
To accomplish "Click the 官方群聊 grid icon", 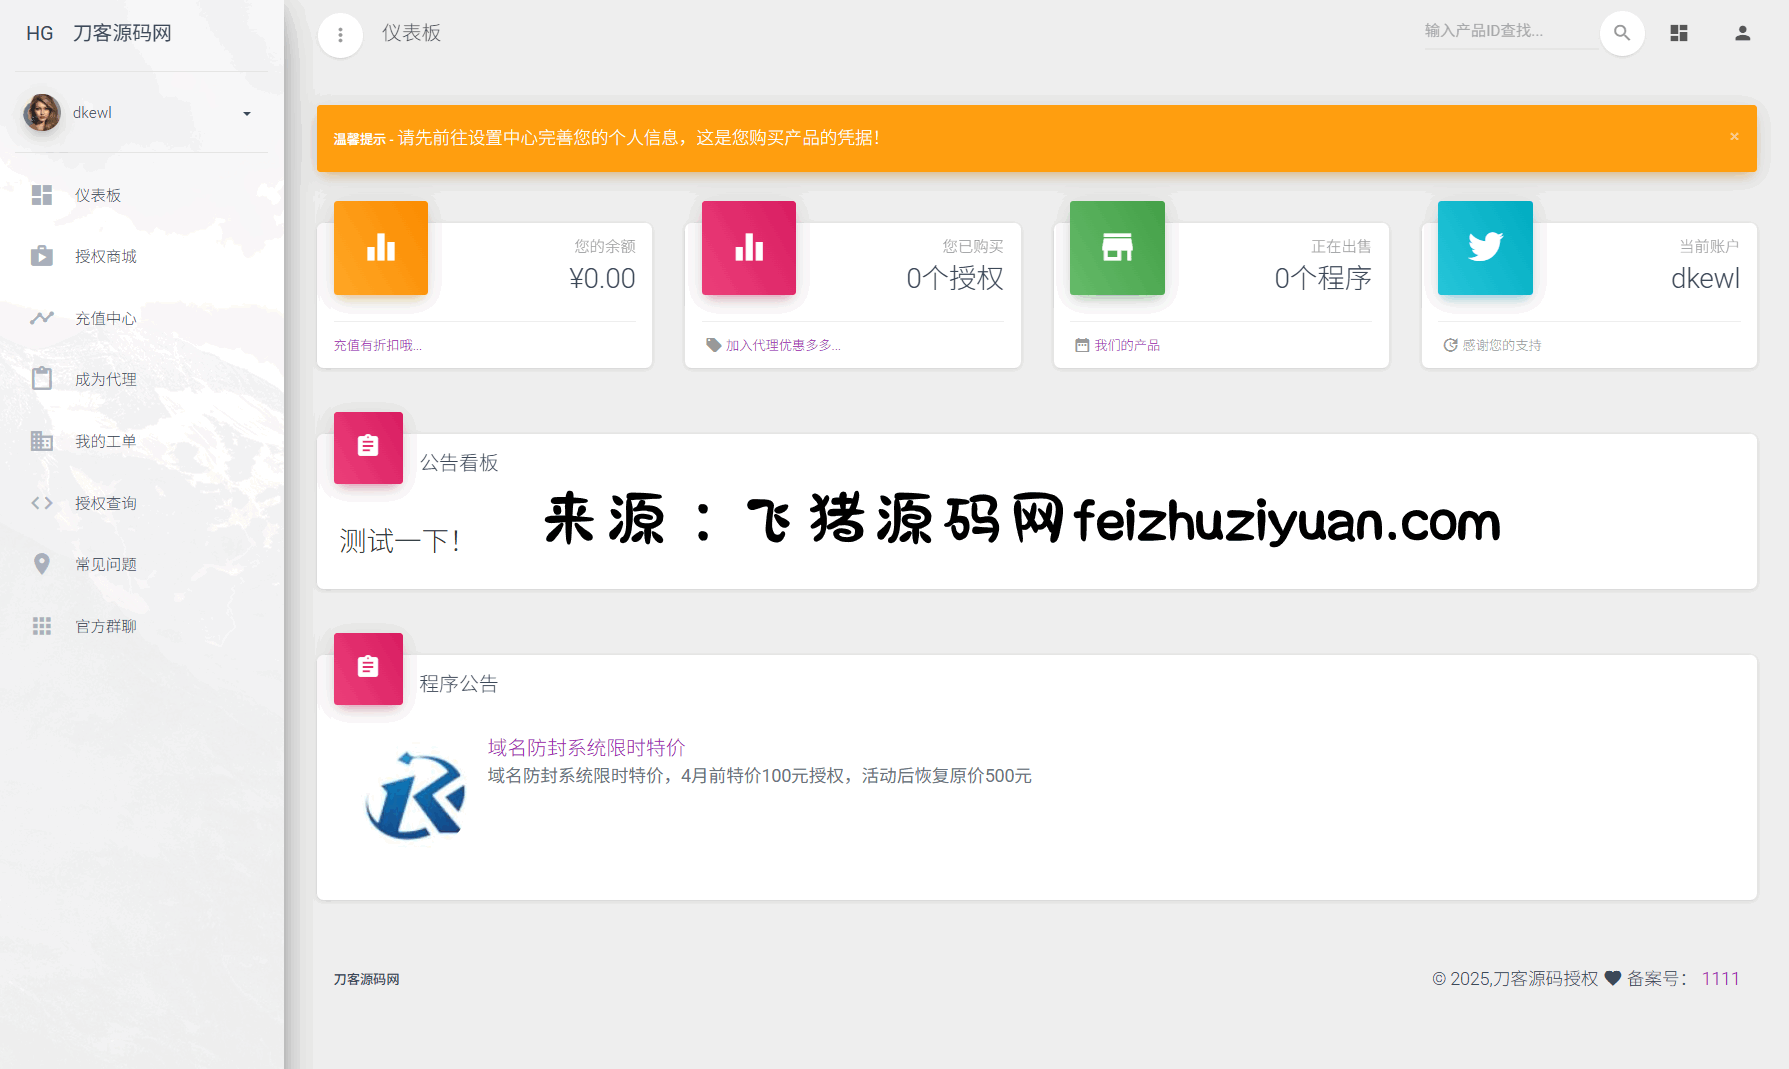I will pos(42,626).
